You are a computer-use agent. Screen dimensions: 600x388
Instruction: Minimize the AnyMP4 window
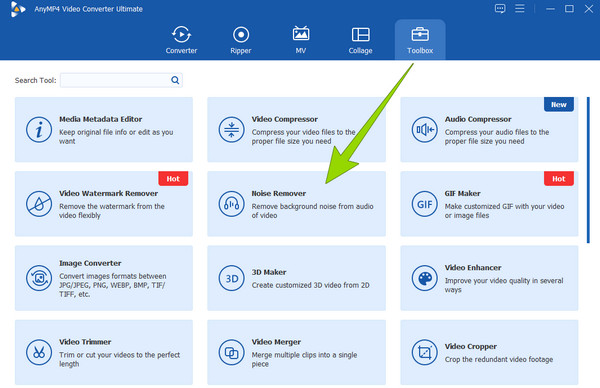coord(550,8)
